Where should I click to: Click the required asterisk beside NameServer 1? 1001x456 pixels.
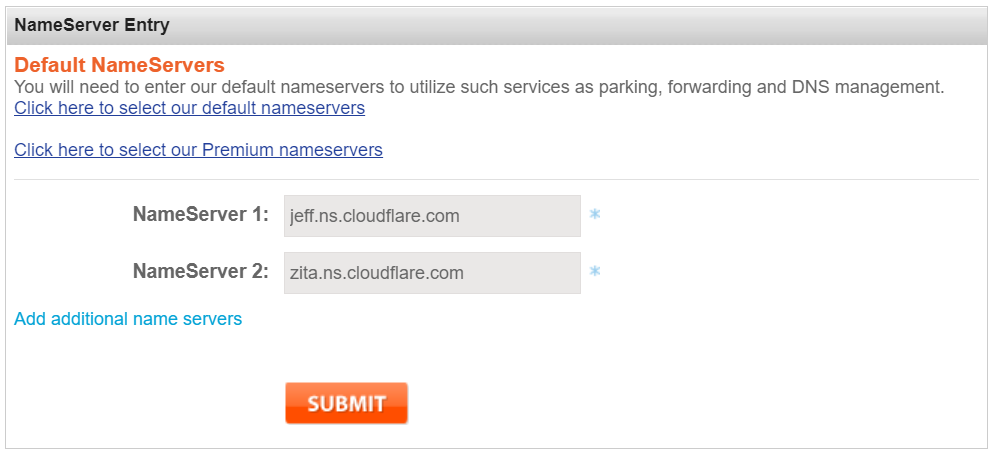594,215
